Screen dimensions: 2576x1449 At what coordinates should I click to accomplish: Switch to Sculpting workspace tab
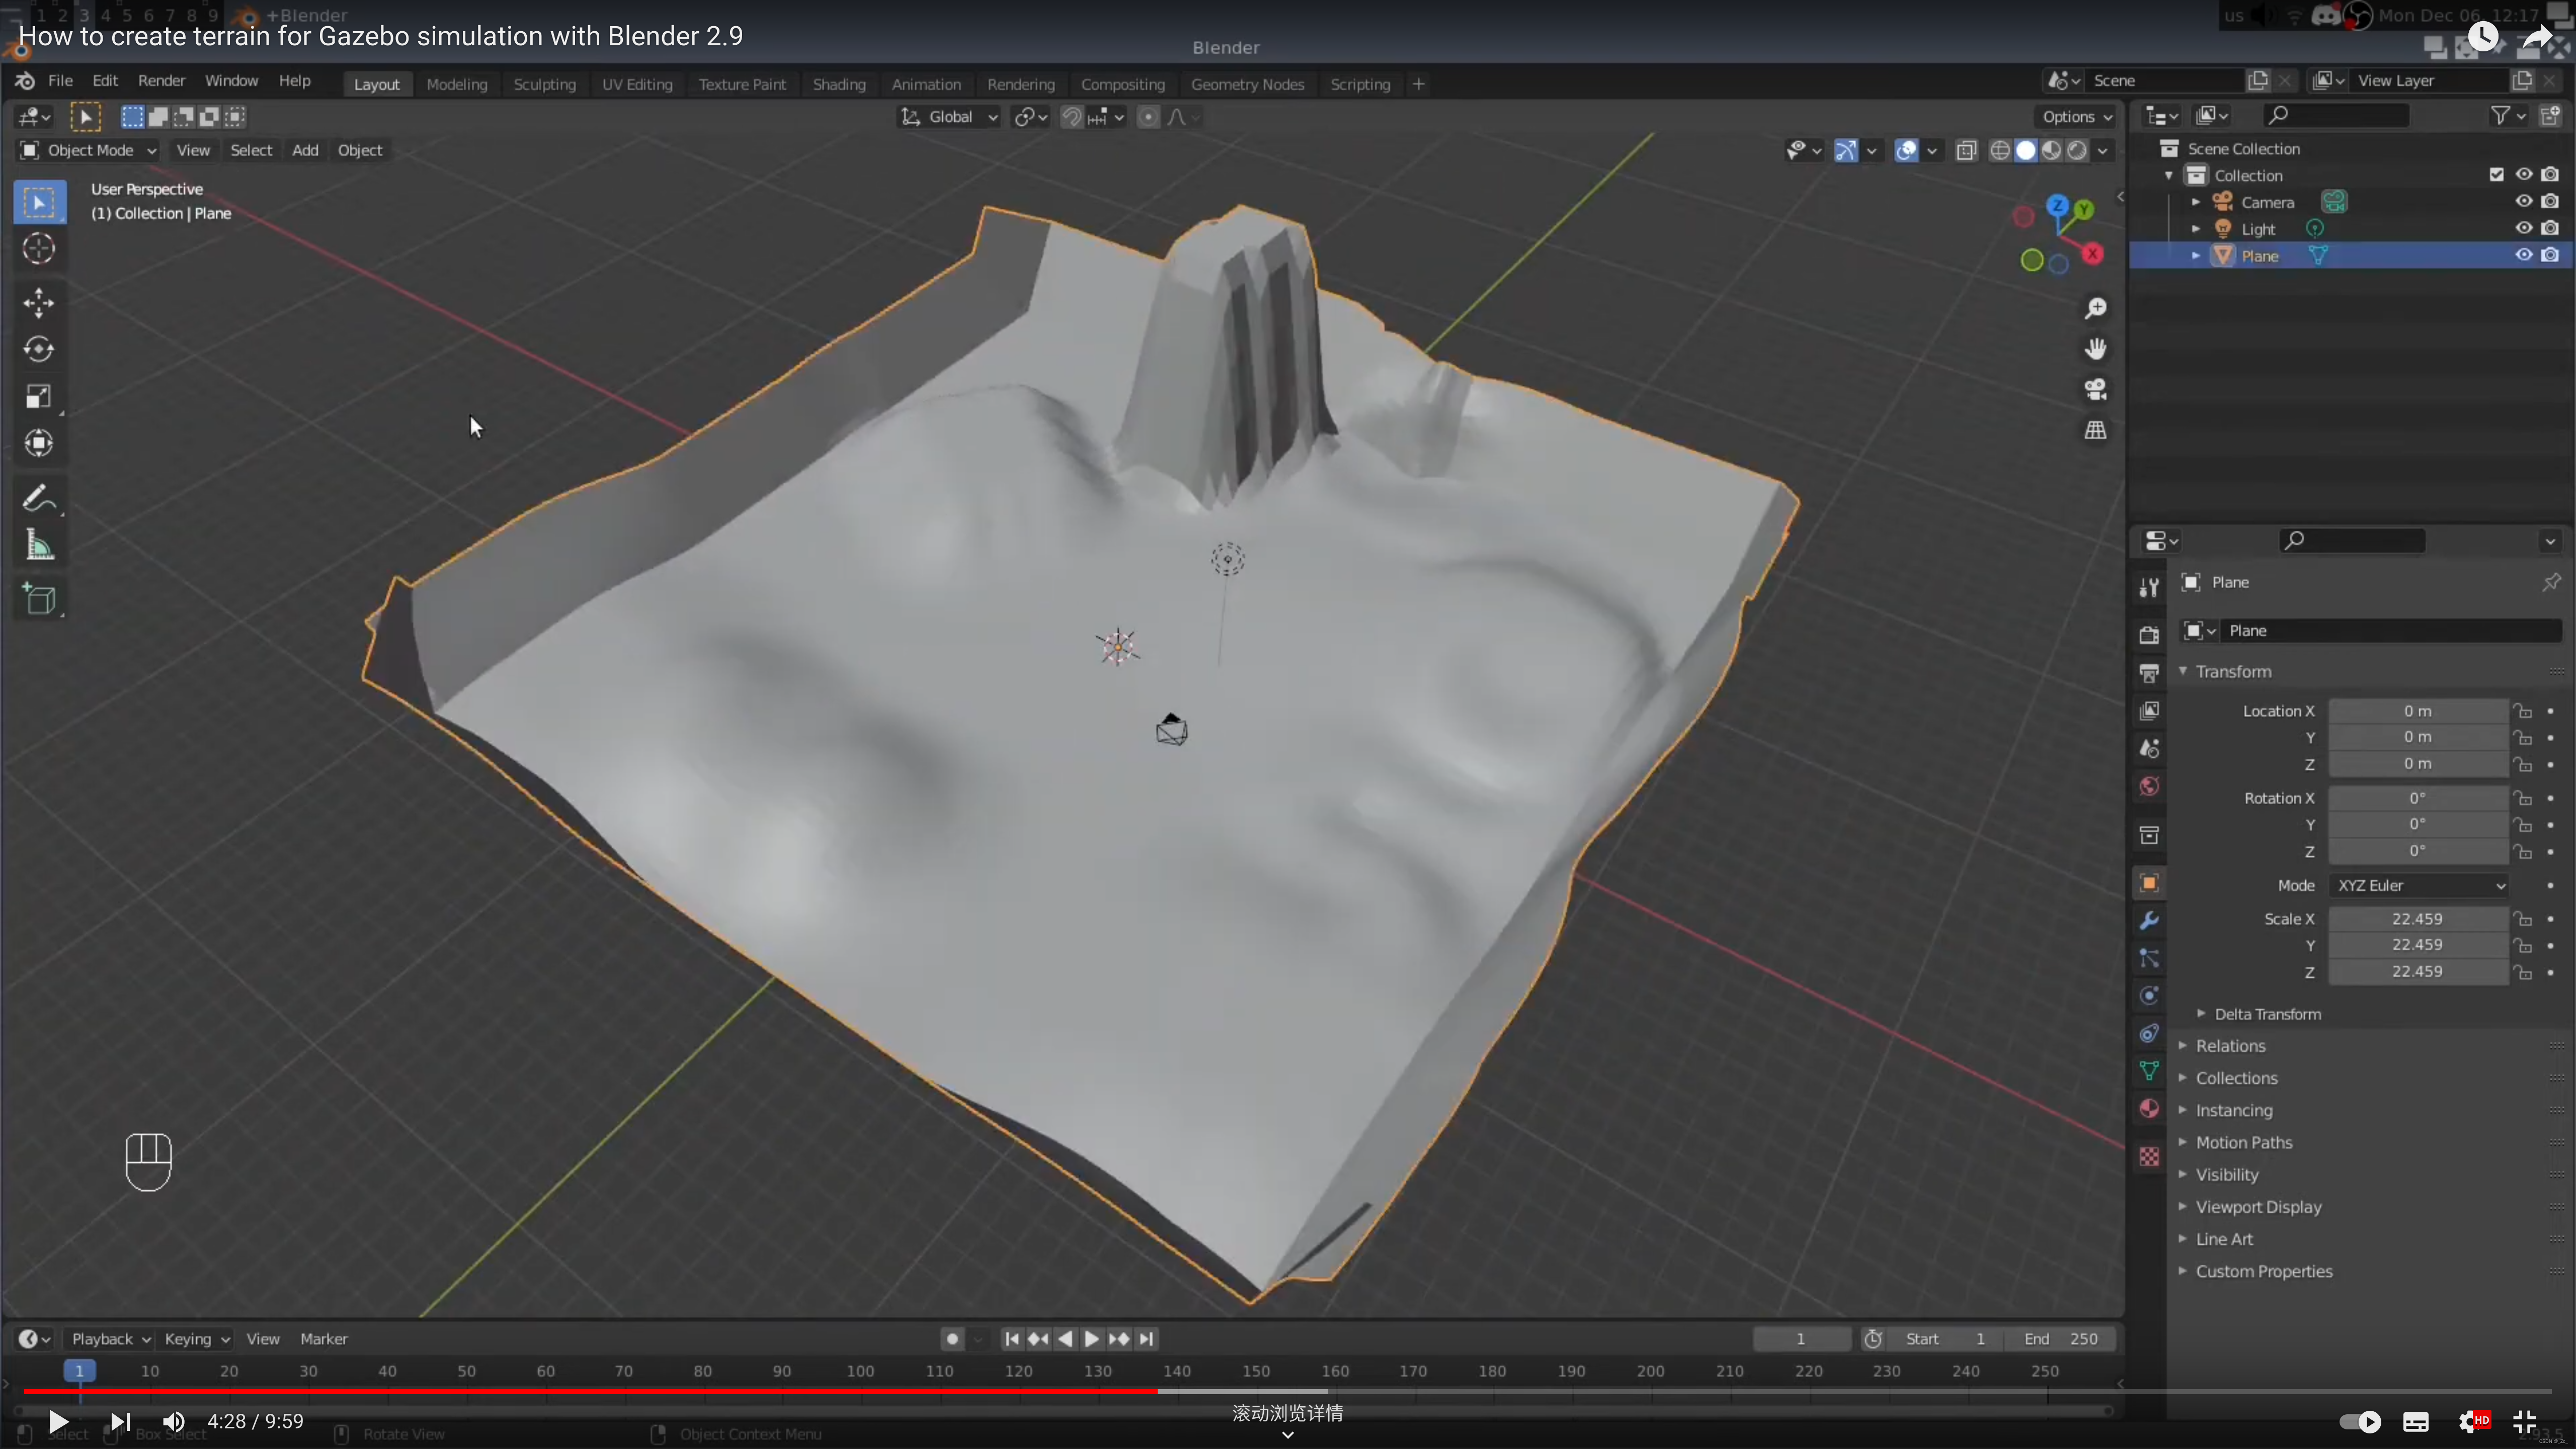coord(544,84)
